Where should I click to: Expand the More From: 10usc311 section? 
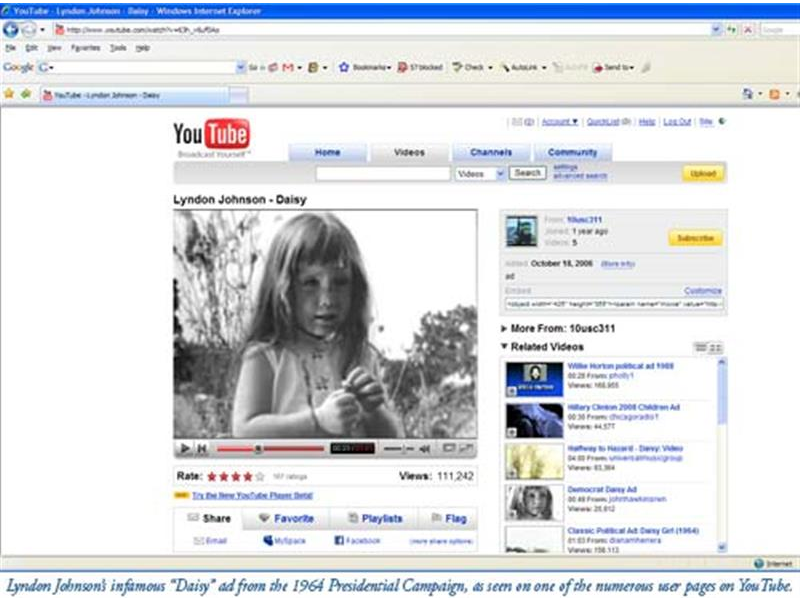pos(504,329)
